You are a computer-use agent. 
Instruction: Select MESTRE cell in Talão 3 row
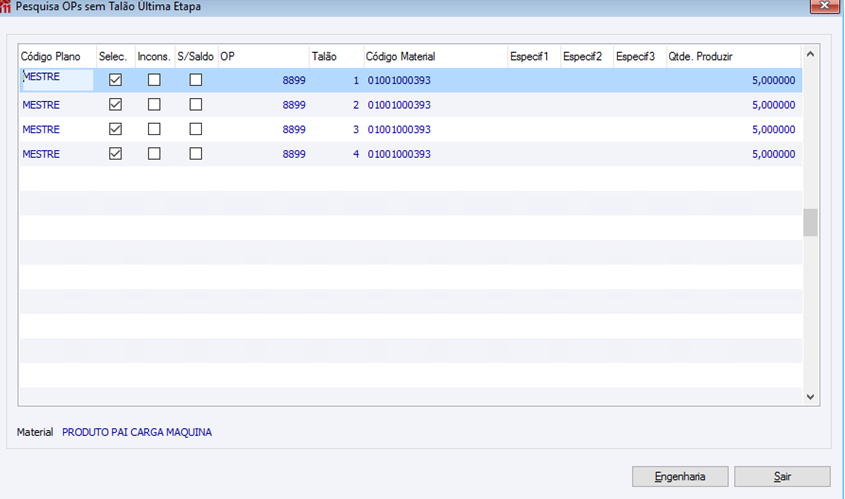(x=57, y=129)
